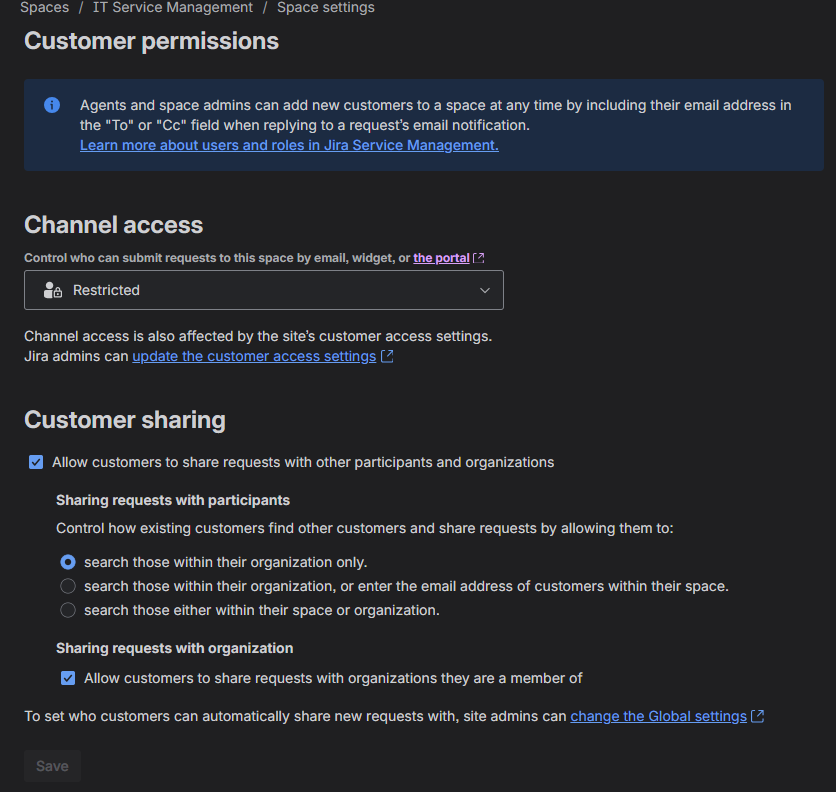Viewport: 836px width, 792px height.
Task: Open change the Global settings link
Action: (x=658, y=716)
